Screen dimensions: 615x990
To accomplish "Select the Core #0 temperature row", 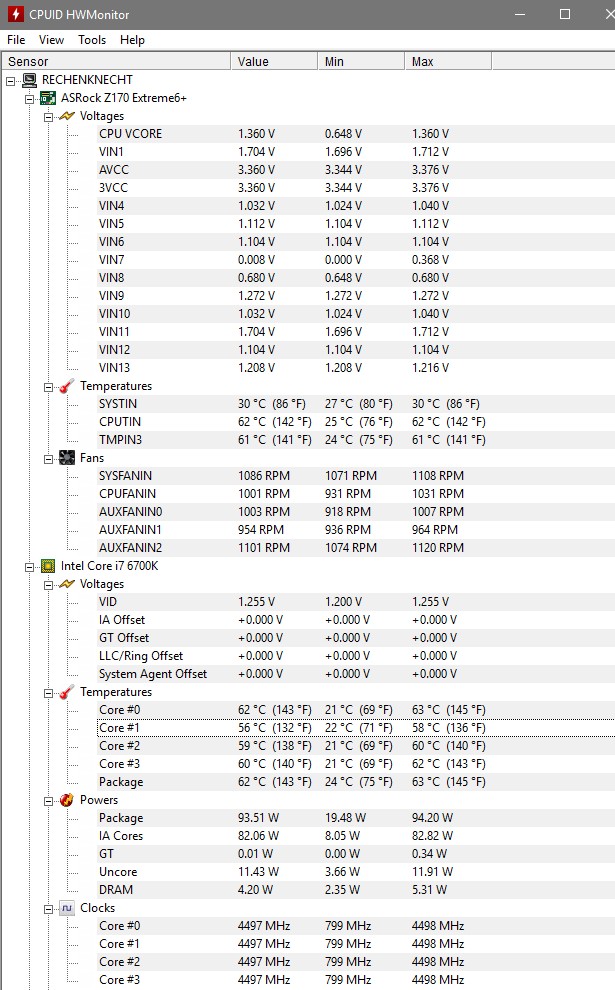I will pos(355,710).
